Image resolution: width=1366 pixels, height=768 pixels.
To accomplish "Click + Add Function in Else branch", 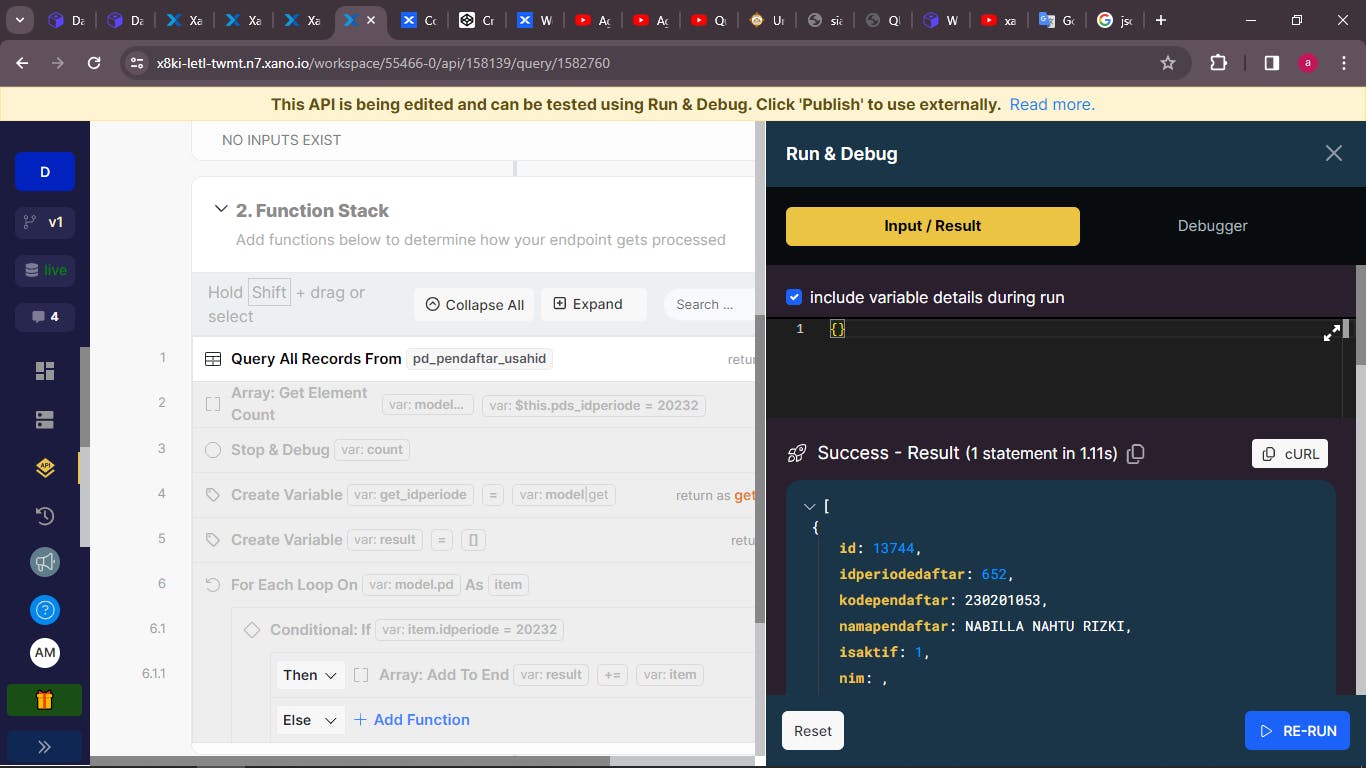I will click(412, 720).
